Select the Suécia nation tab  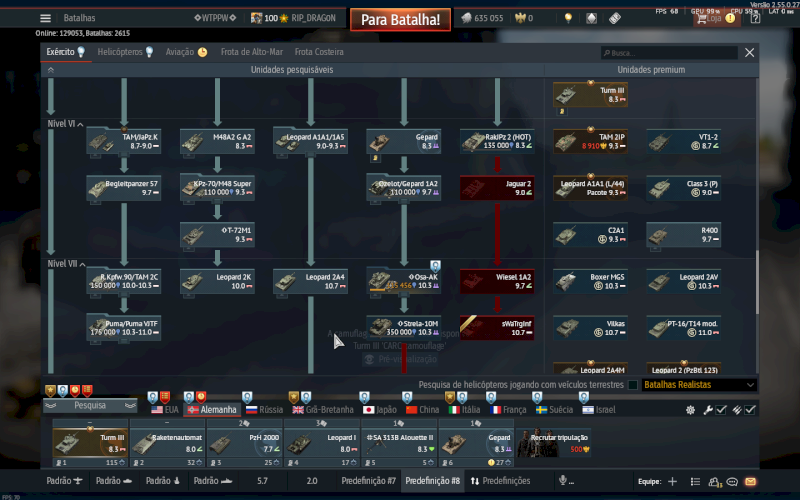(555, 410)
